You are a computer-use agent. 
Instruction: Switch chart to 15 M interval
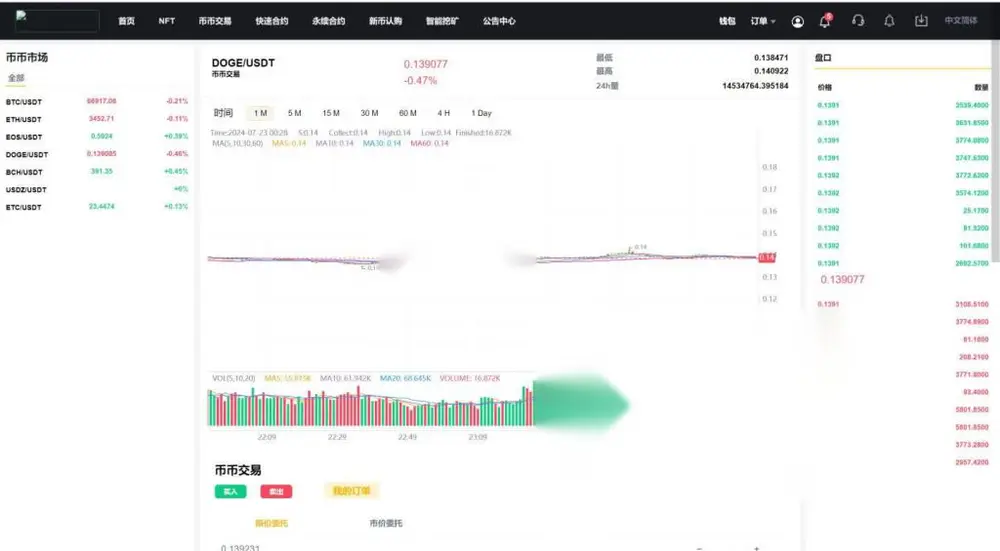330,113
